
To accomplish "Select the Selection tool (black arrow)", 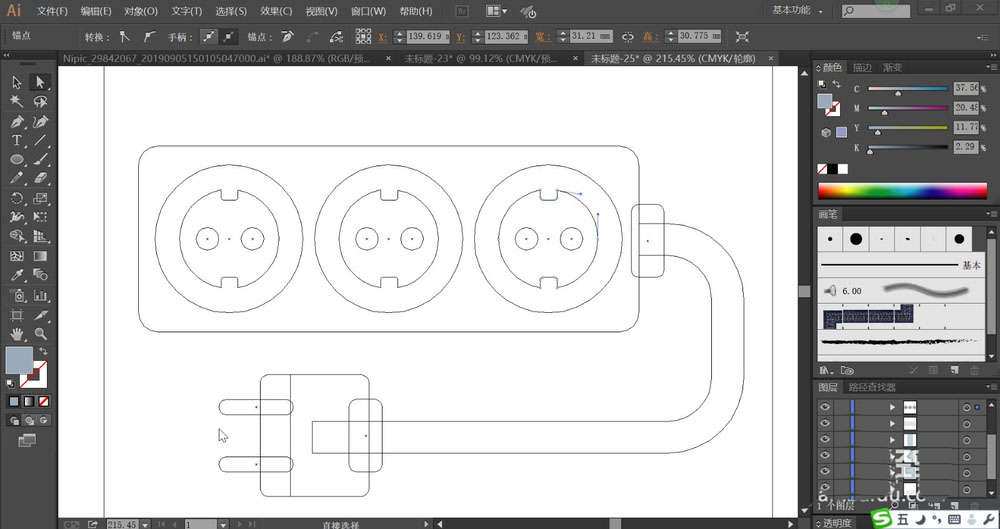I will 17,82.
